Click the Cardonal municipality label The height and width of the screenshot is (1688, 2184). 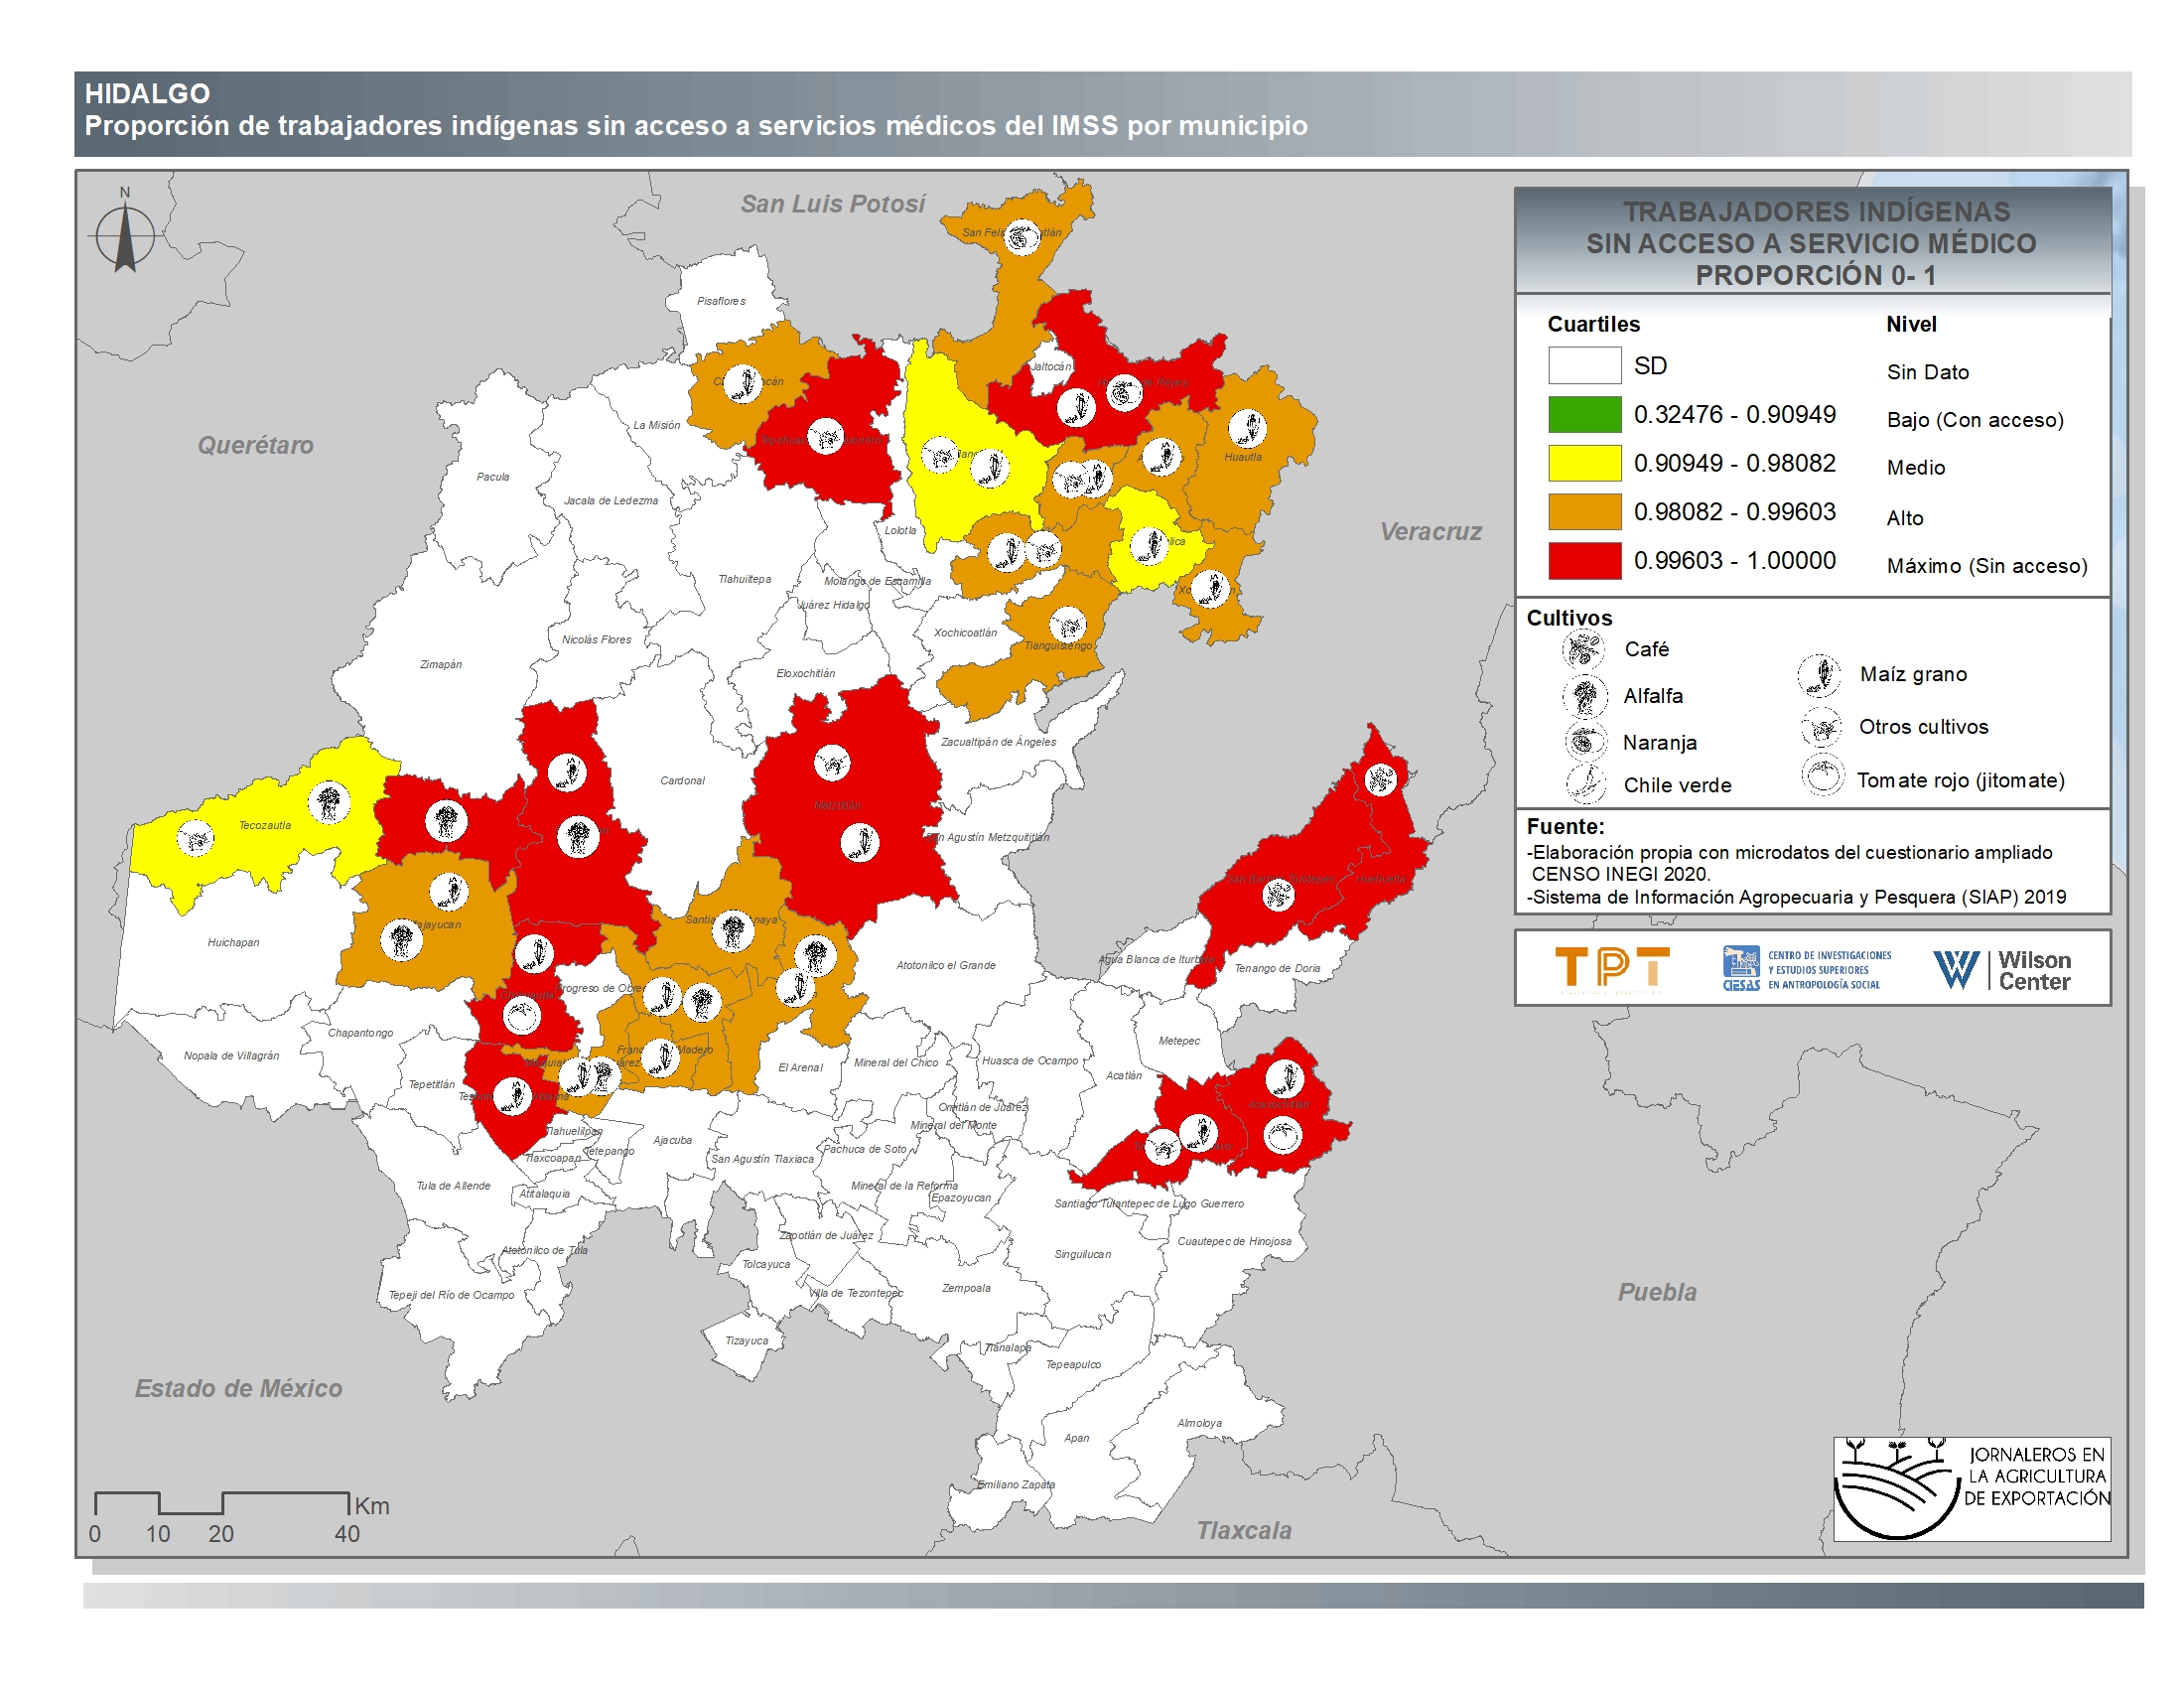point(682,781)
